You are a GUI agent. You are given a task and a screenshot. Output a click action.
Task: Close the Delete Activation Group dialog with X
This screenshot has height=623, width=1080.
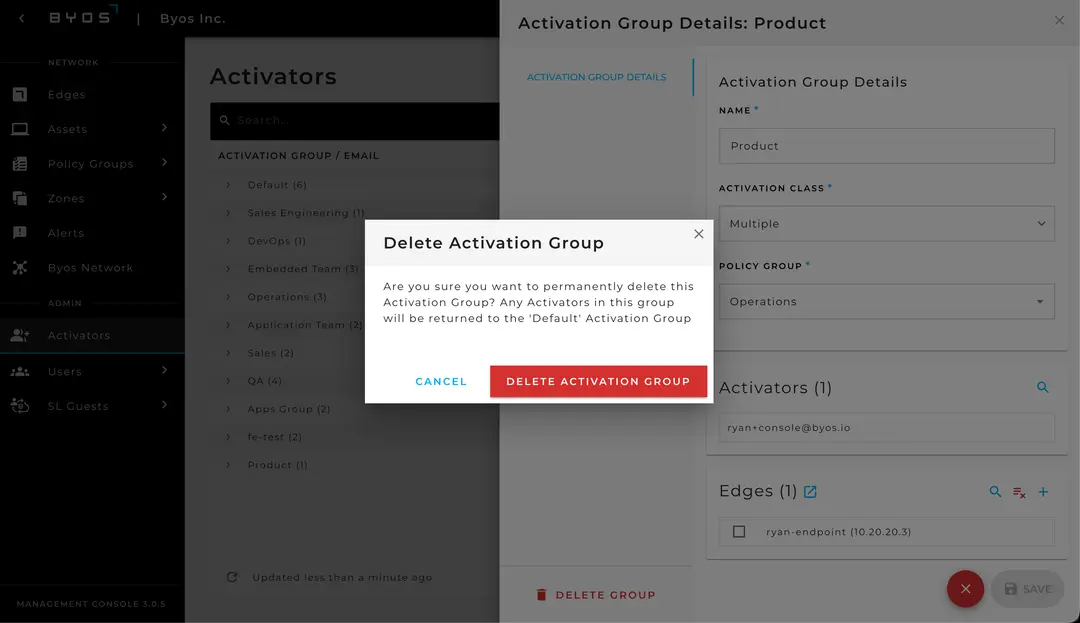698,234
